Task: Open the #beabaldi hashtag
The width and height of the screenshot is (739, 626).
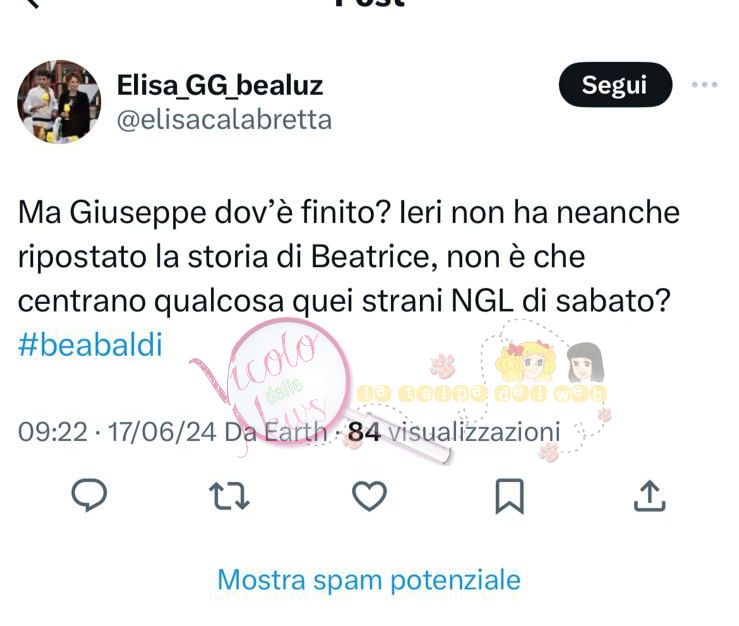Action: pos(90,345)
